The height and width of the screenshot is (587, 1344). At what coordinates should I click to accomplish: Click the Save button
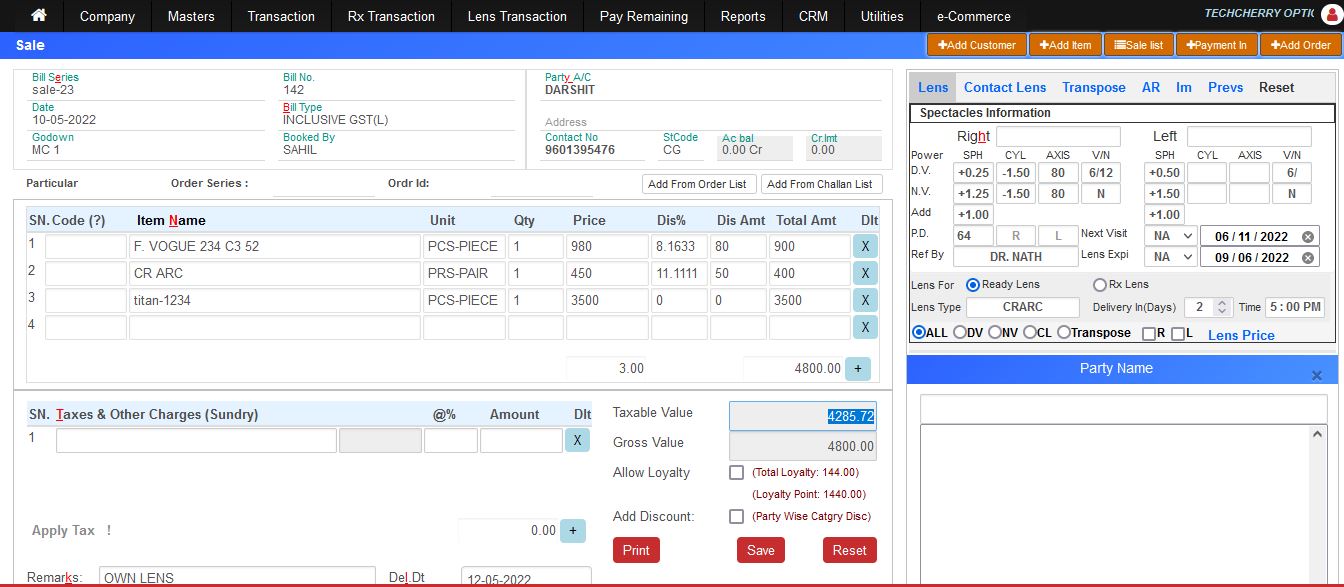click(x=760, y=549)
